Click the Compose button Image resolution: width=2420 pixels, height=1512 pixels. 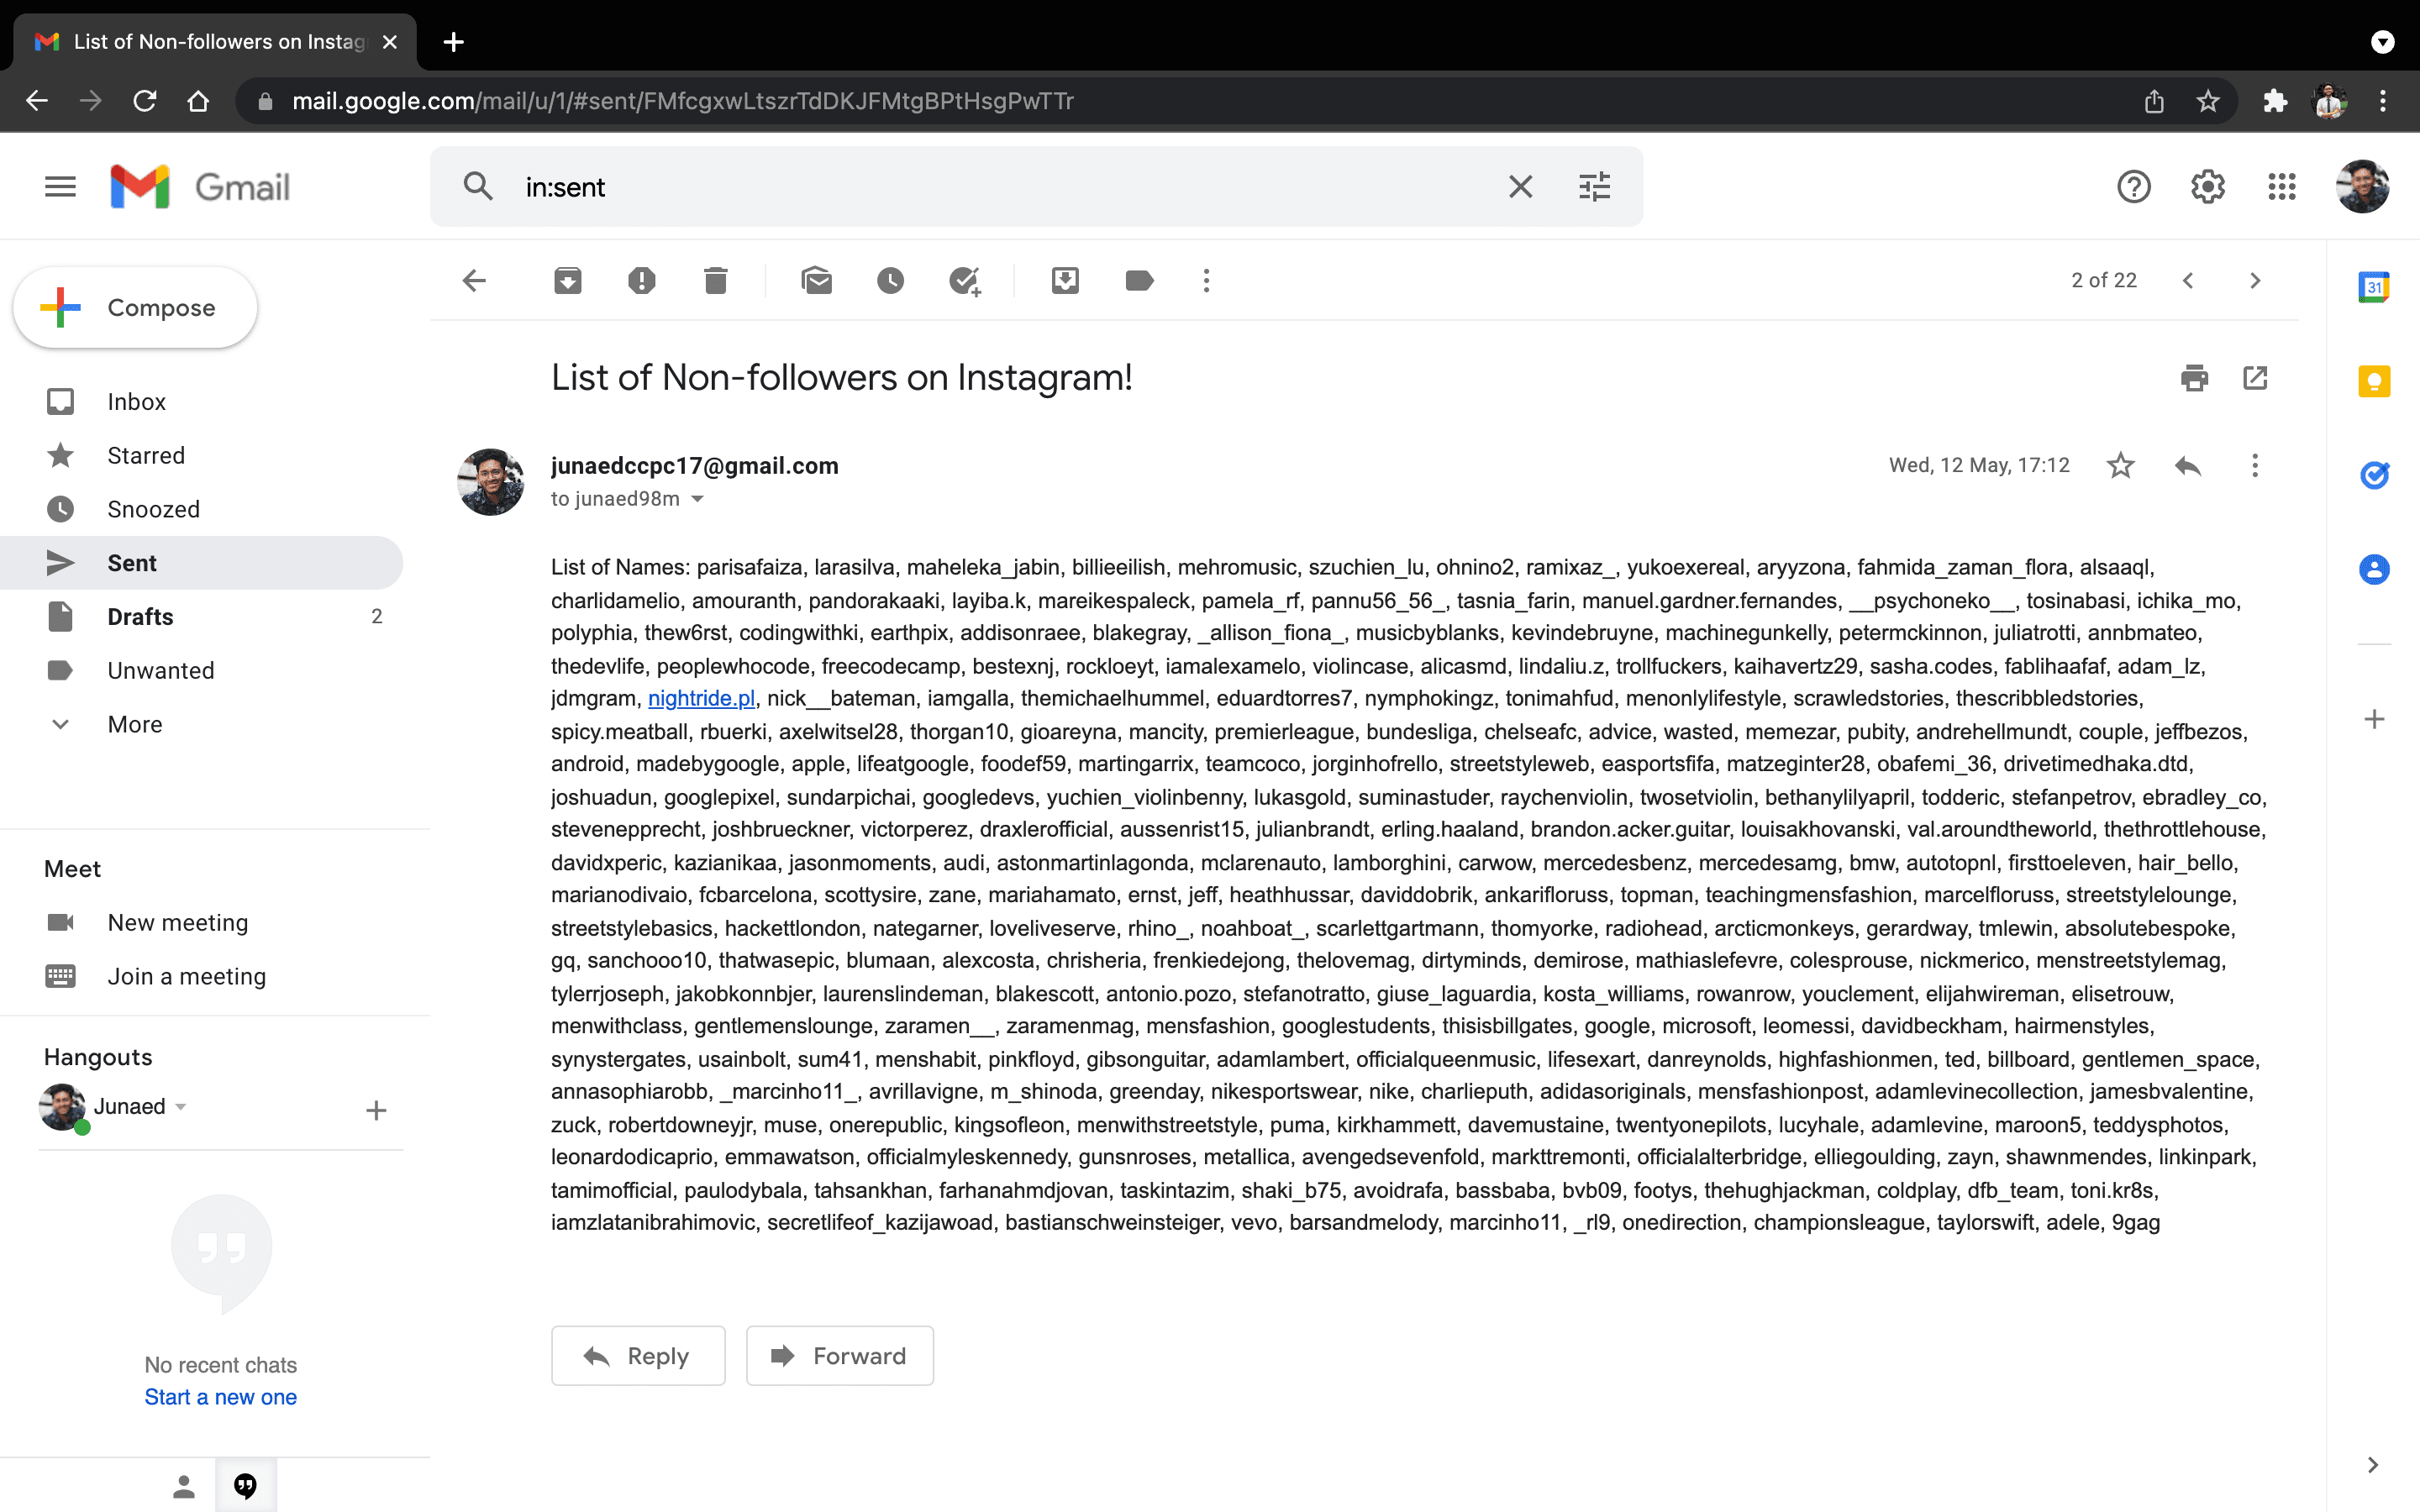[x=135, y=307]
